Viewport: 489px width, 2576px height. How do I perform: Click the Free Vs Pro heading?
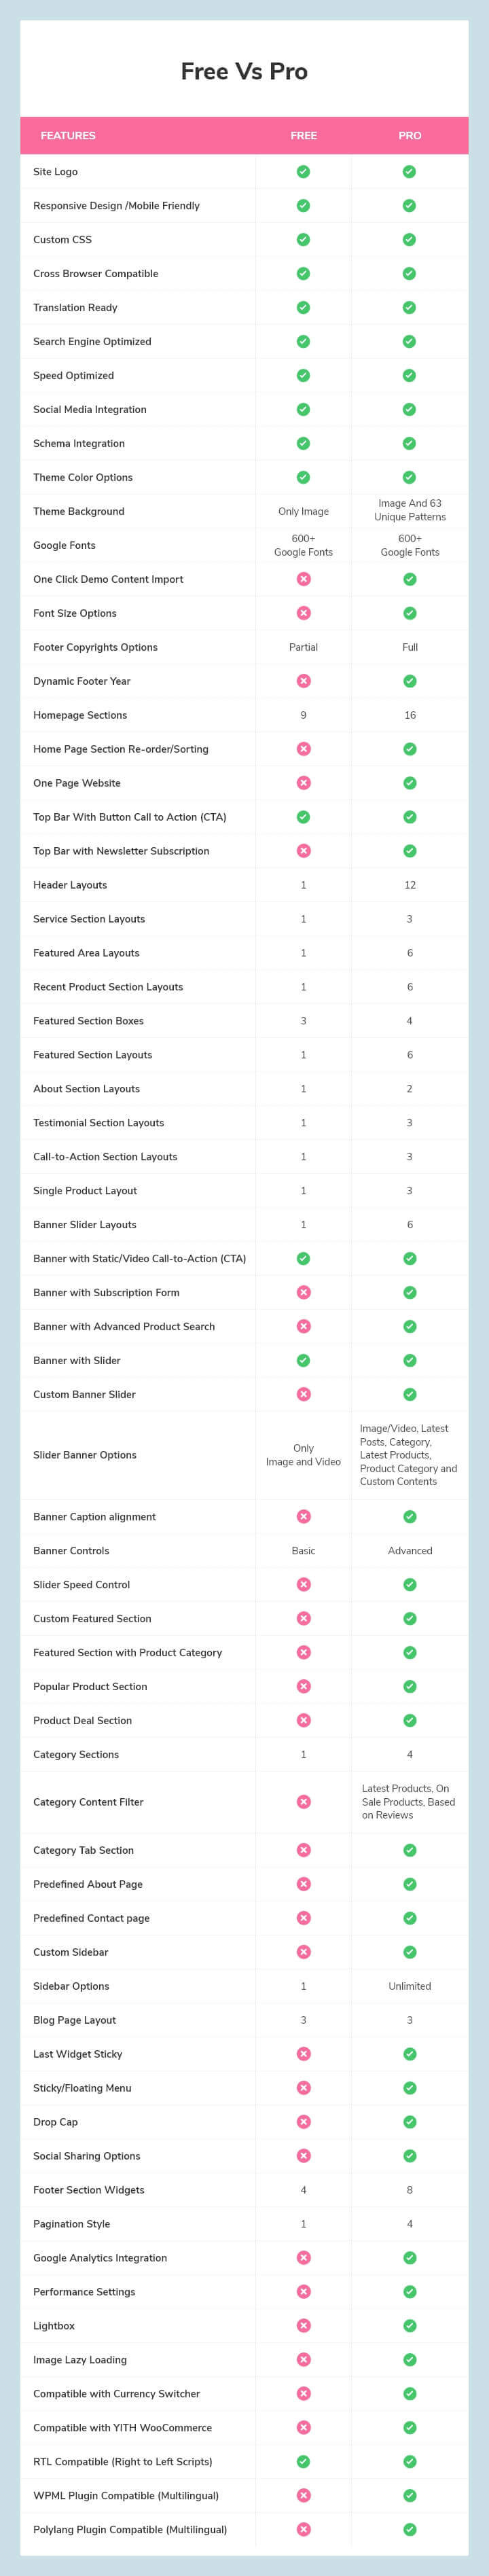[x=244, y=71]
